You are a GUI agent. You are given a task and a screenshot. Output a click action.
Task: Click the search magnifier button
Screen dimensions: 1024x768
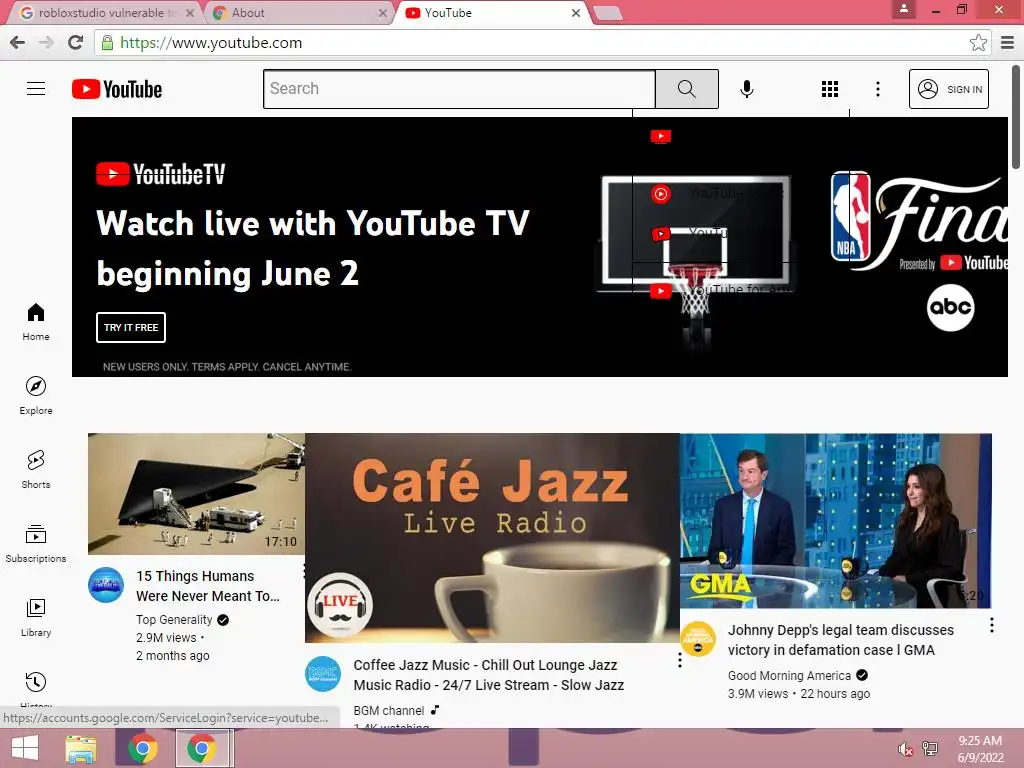[686, 89]
